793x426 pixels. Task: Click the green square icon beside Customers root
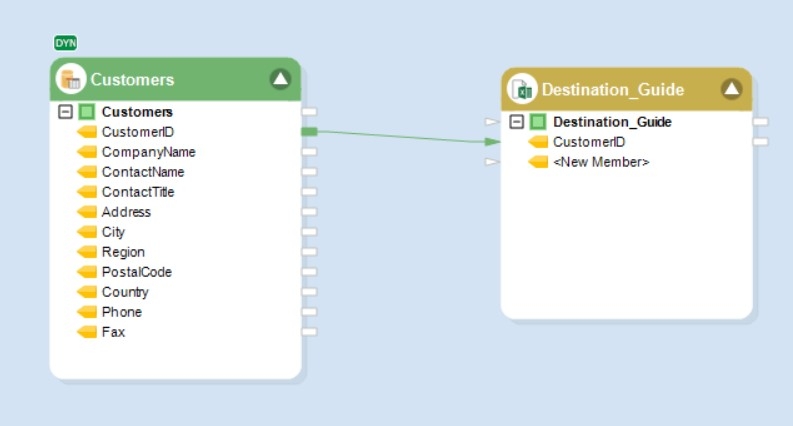(87, 112)
